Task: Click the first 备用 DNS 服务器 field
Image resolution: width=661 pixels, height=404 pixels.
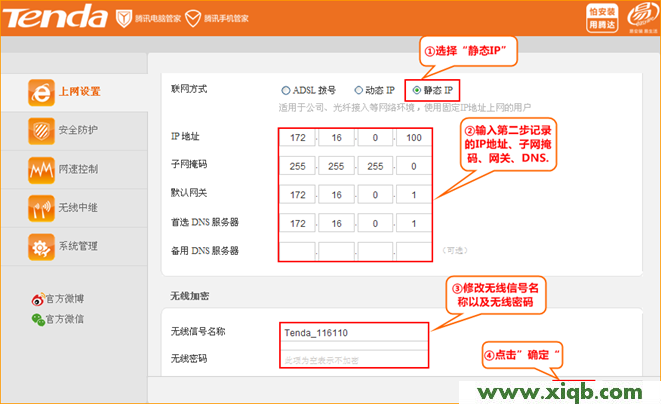Action: tap(296, 250)
